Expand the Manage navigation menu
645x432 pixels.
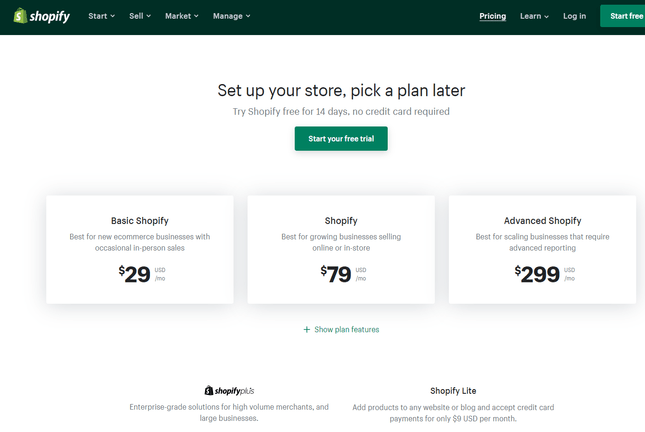pyautogui.click(x=231, y=16)
